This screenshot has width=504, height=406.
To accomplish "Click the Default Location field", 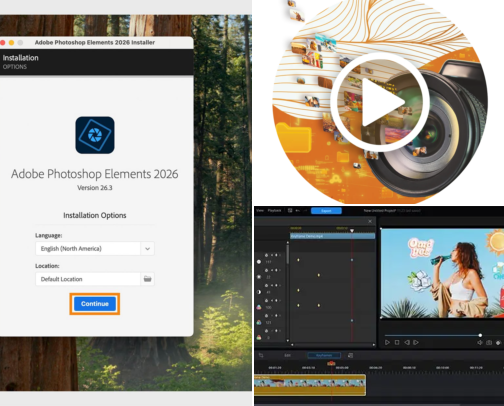I will 88,279.
